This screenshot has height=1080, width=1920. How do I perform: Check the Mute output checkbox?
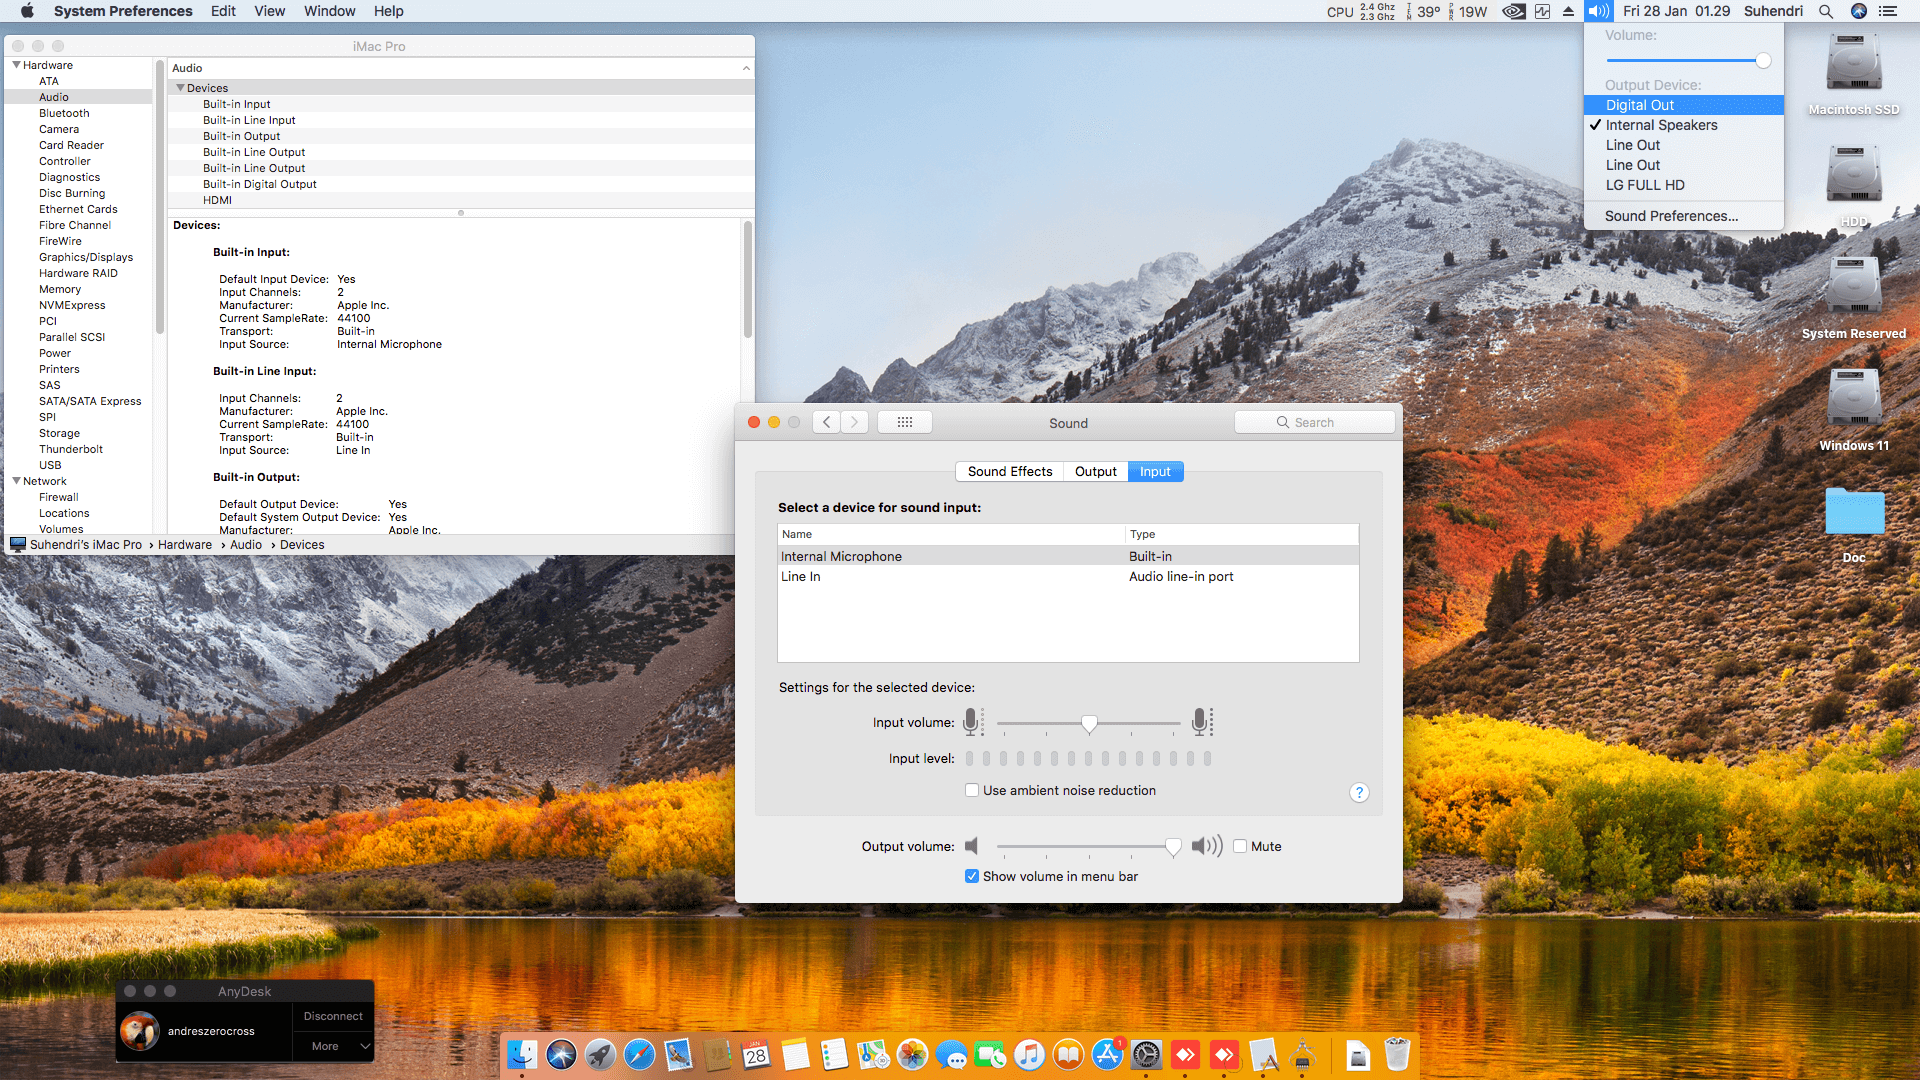coord(1240,846)
